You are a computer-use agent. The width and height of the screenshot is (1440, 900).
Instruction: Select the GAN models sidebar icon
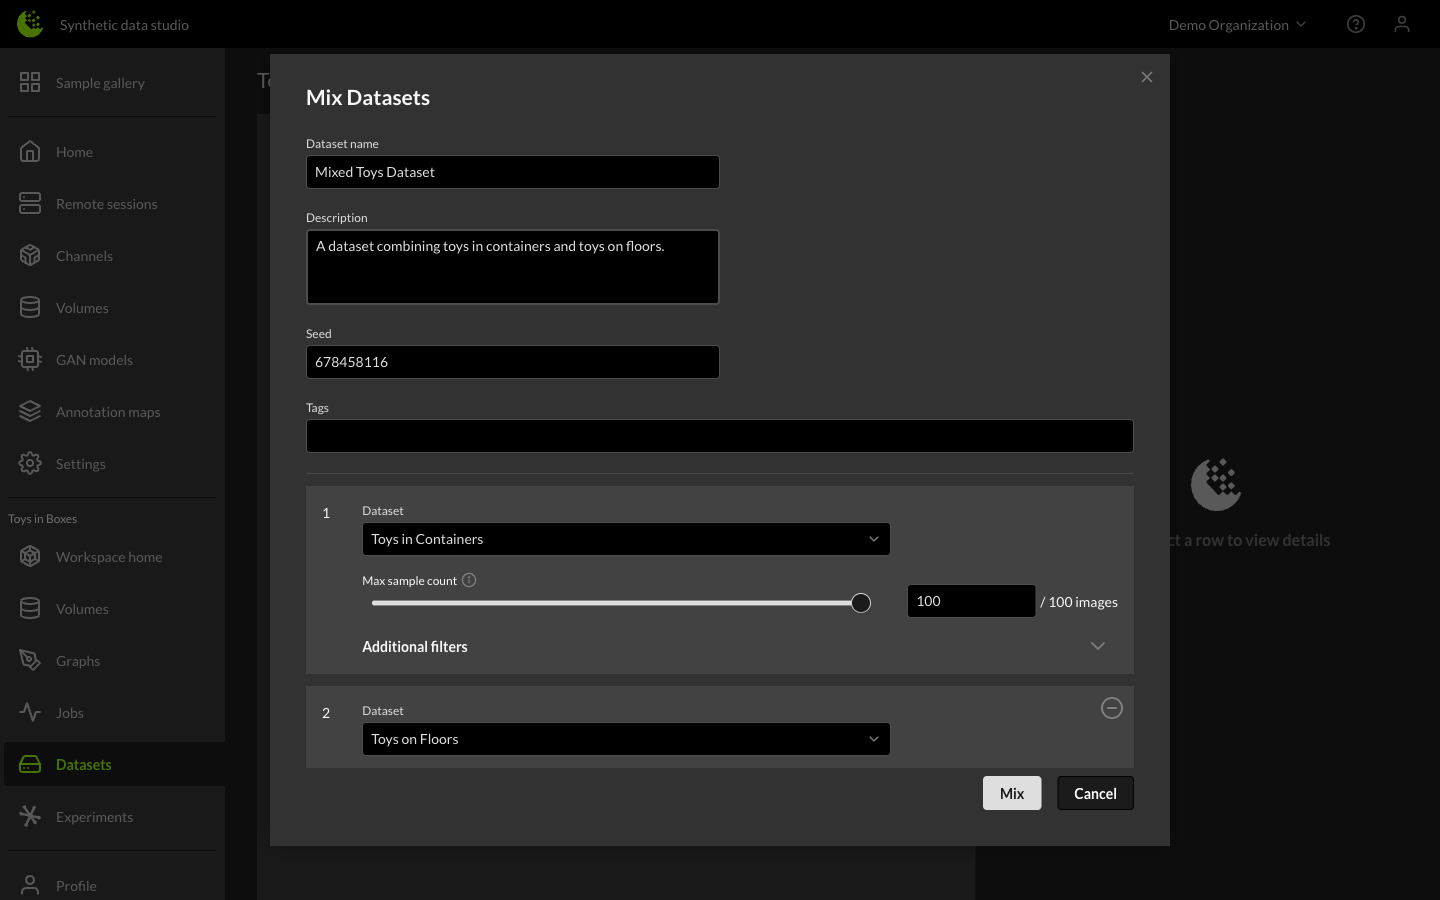(x=94, y=359)
